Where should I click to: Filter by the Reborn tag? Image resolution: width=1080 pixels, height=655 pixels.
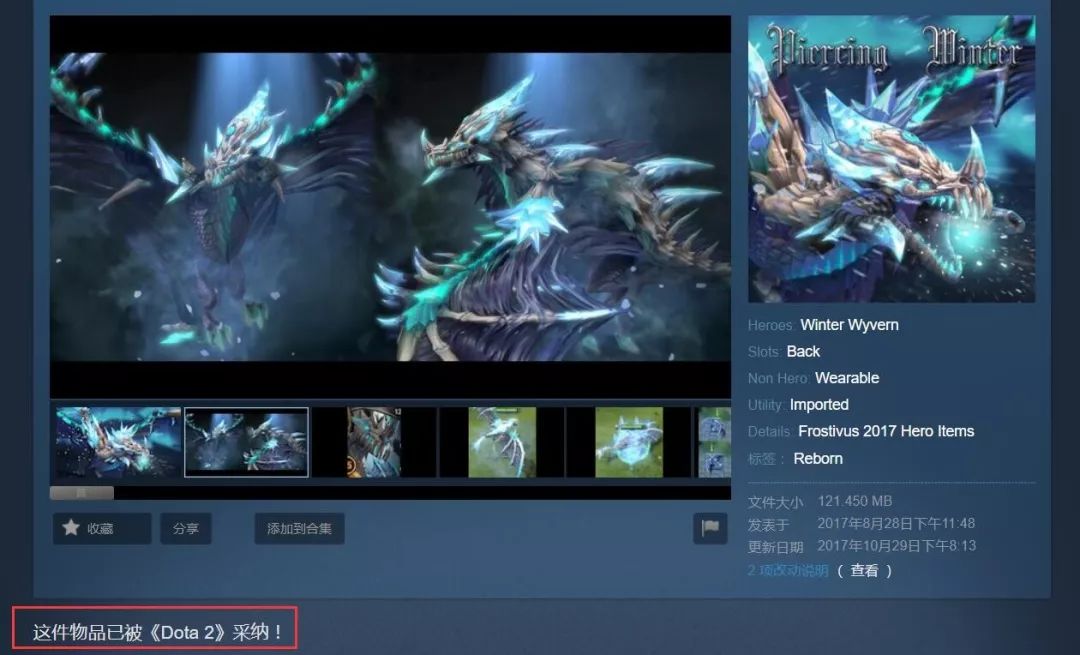click(818, 457)
